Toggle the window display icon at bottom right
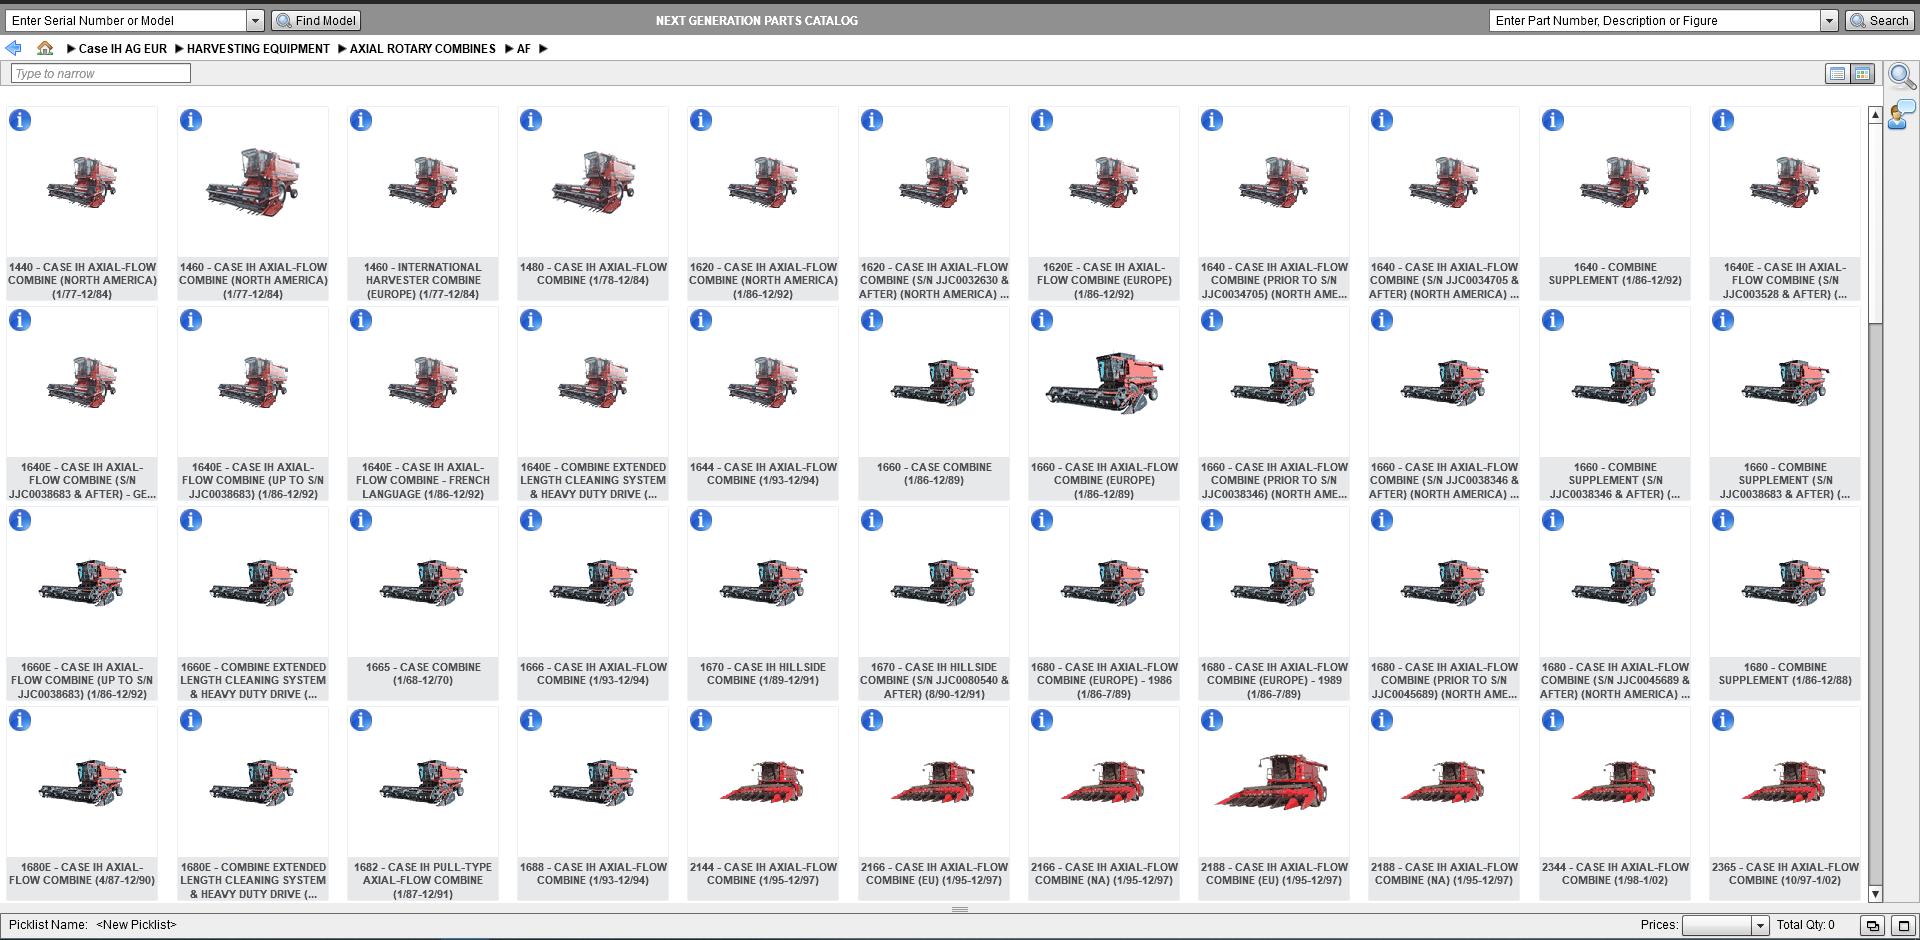The height and width of the screenshot is (940, 1920). [1898, 926]
